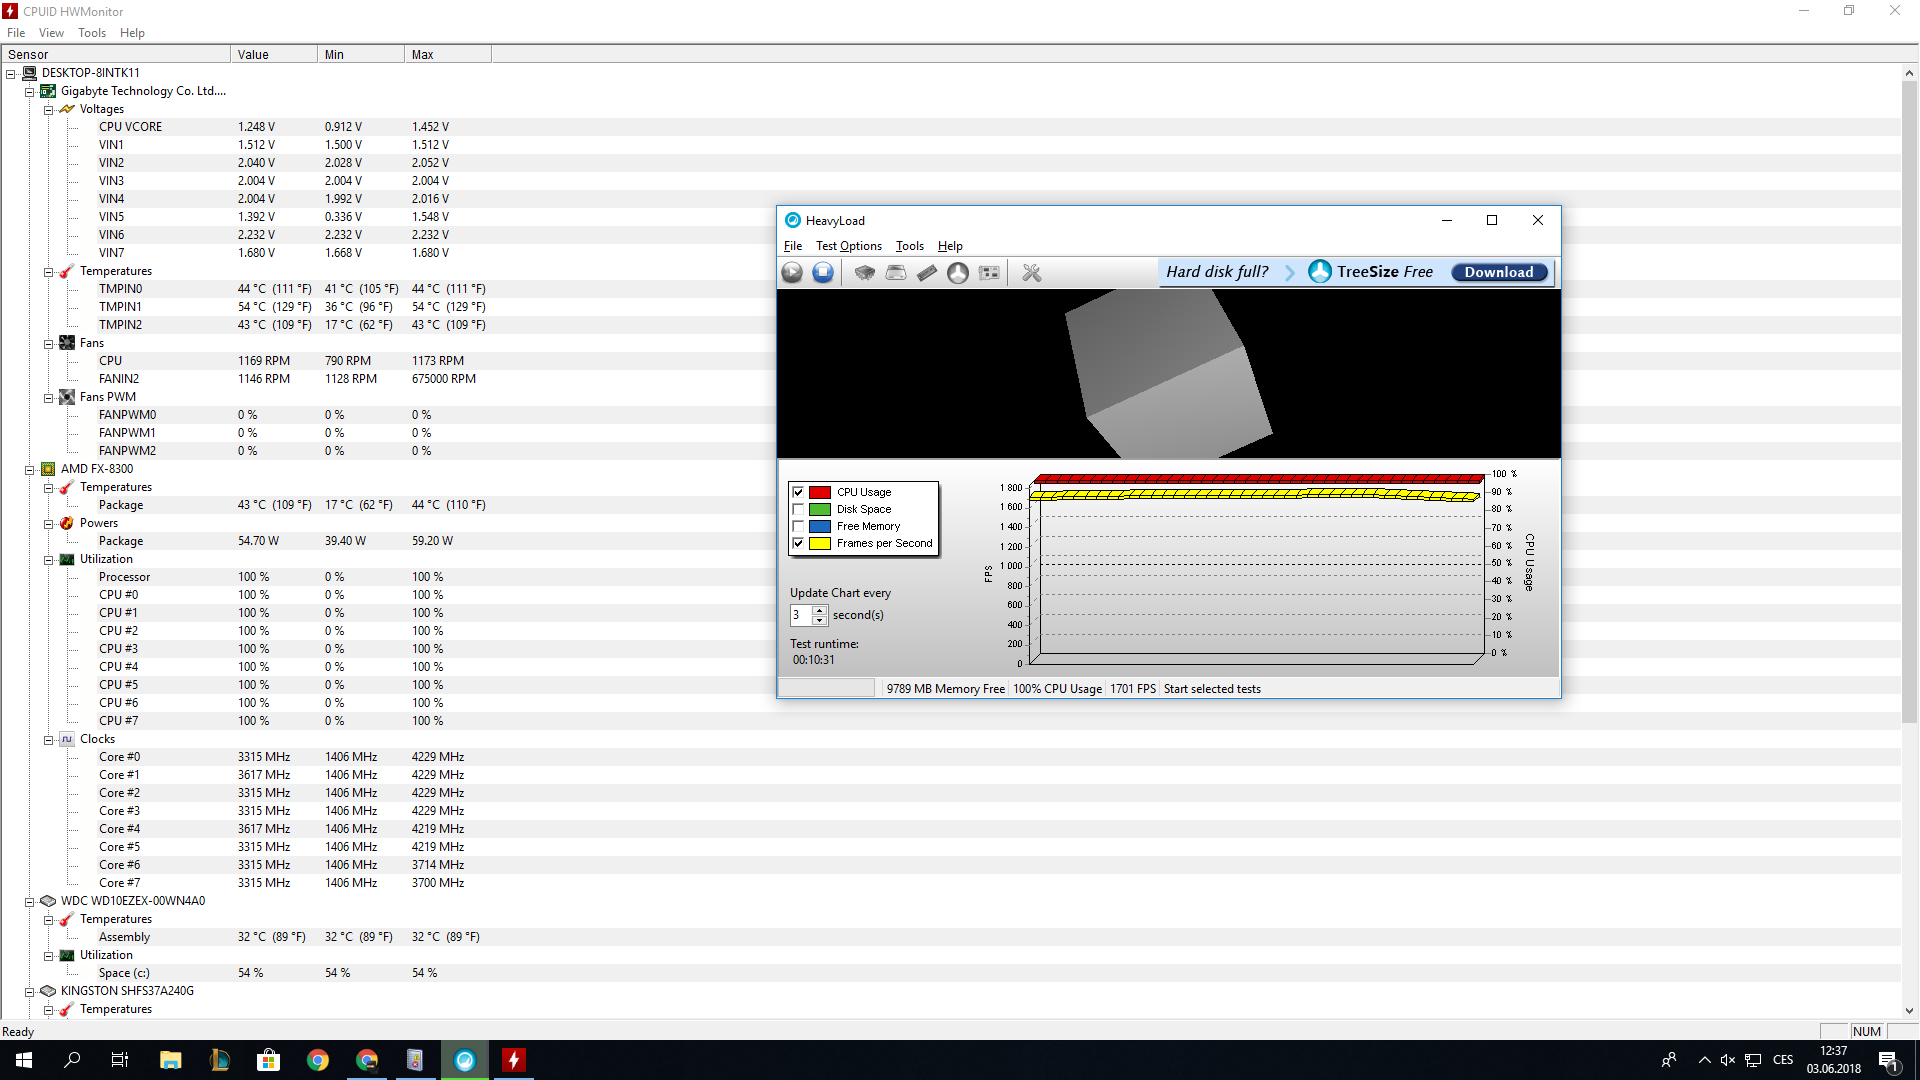Click the Start selected tests status text

[x=1212, y=689]
